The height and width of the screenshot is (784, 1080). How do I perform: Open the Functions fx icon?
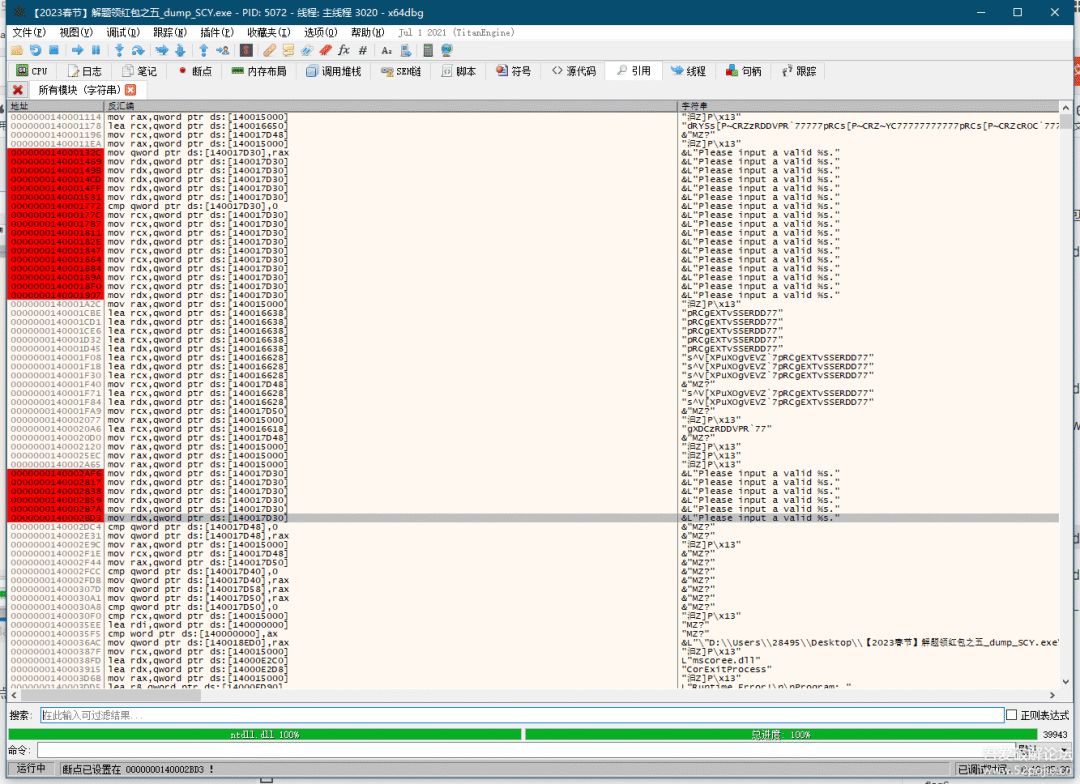(344, 50)
